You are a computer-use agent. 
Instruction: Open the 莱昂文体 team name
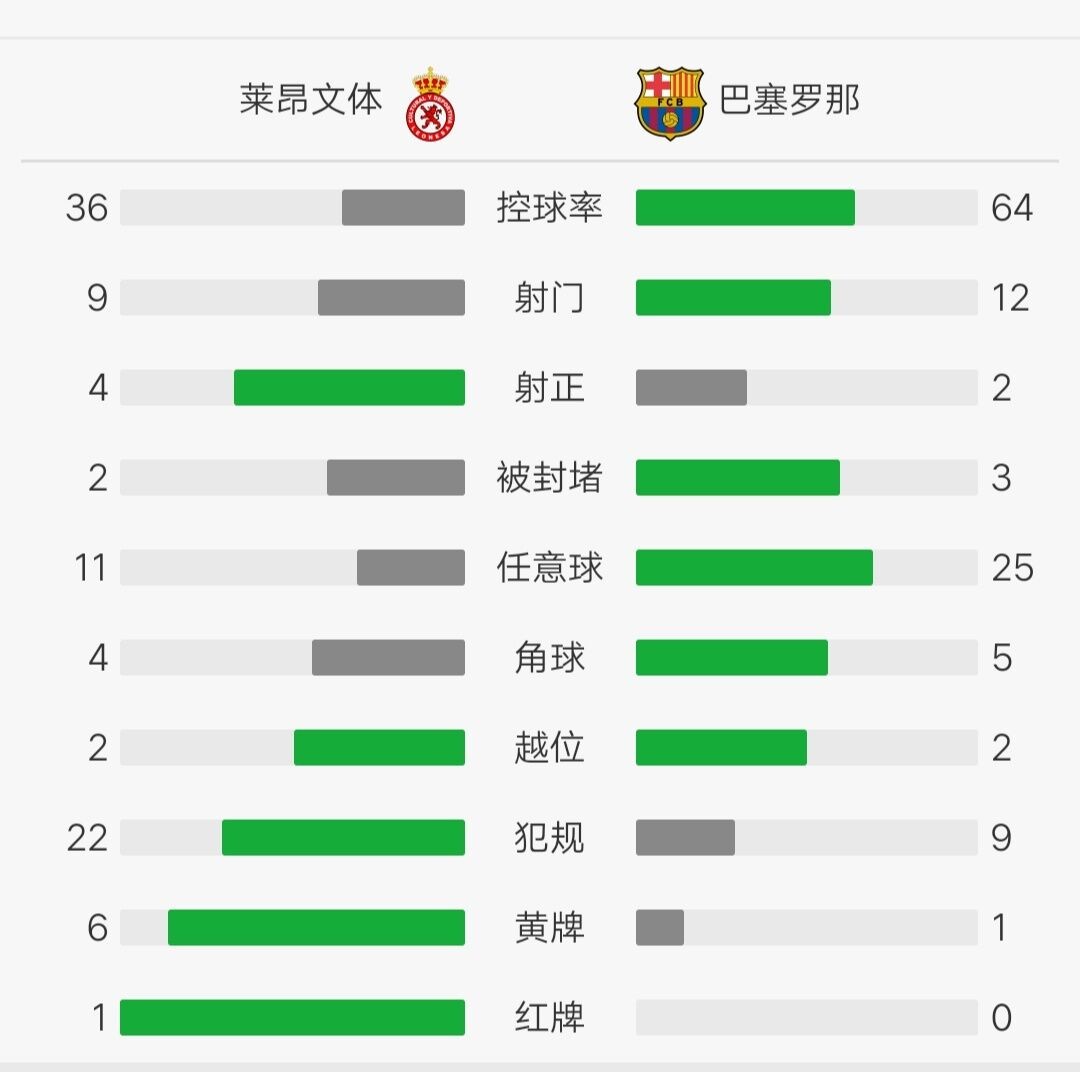tap(311, 99)
